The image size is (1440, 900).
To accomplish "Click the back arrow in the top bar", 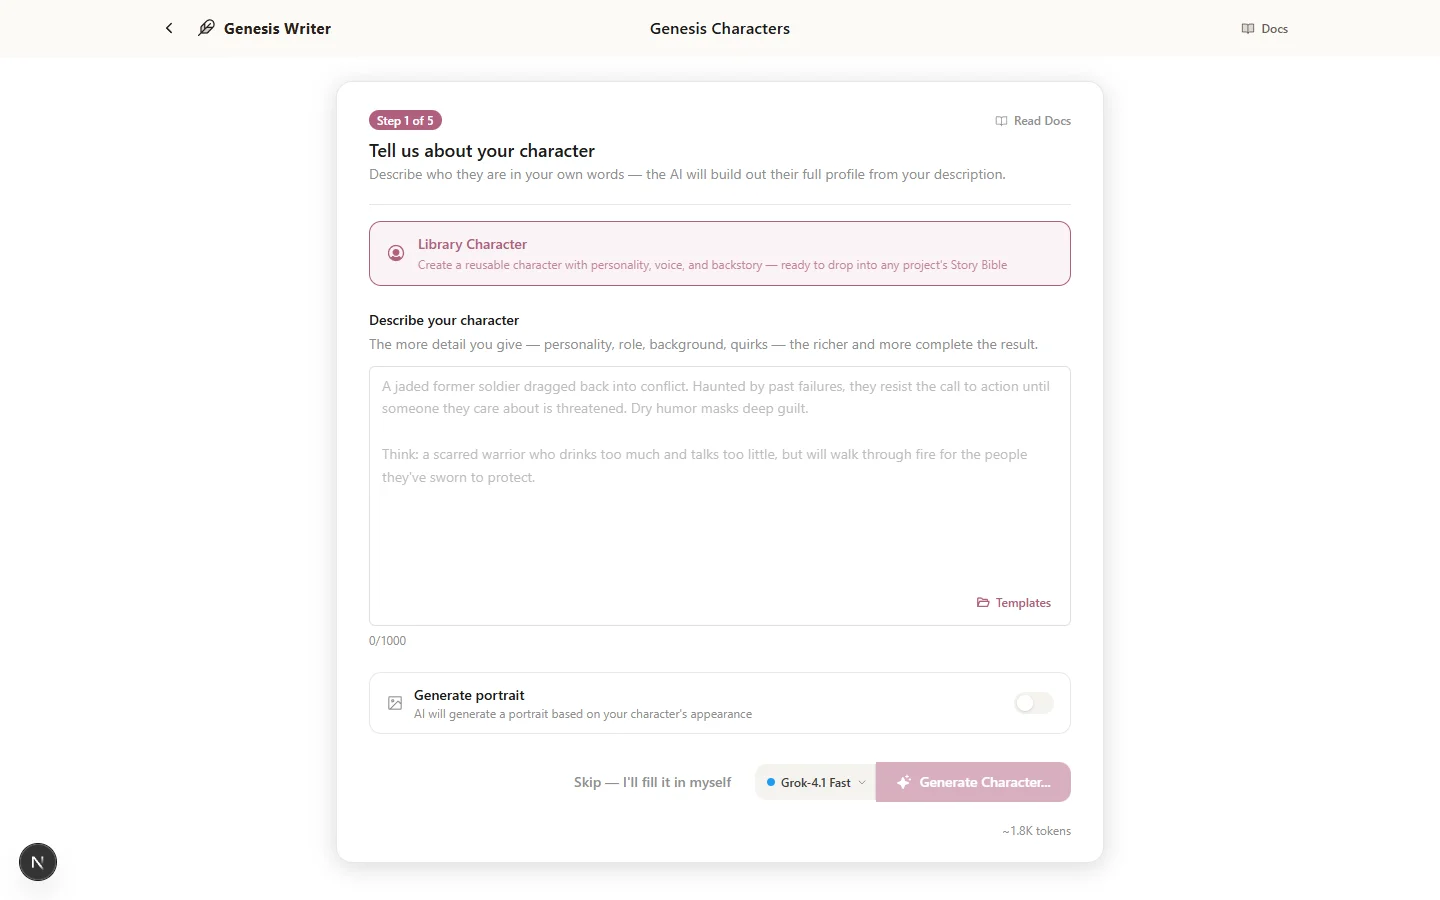I will pos(169,28).
